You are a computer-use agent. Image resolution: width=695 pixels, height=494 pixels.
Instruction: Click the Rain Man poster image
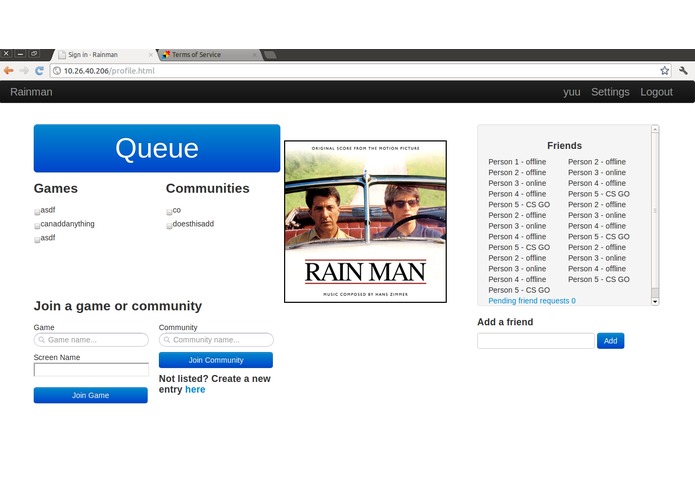tap(365, 222)
